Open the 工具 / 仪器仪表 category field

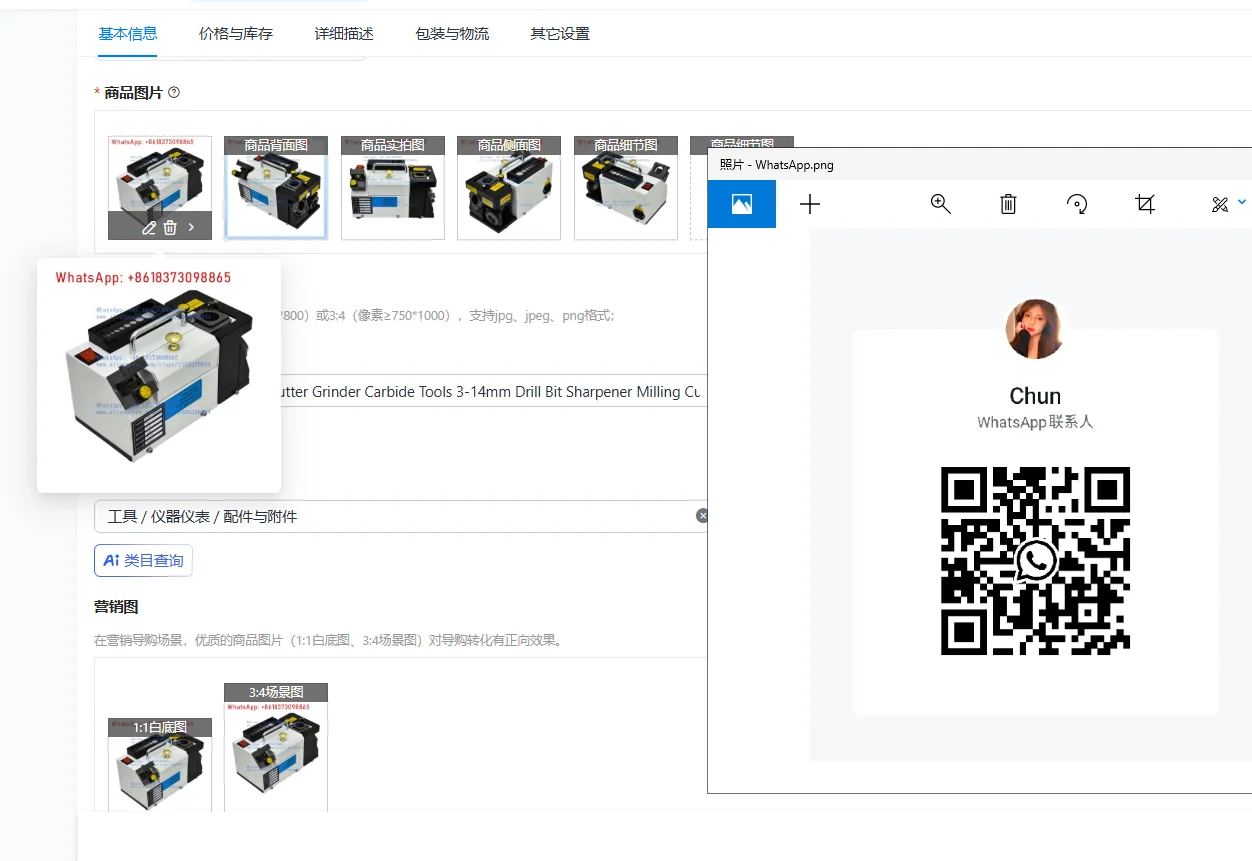point(402,516)
